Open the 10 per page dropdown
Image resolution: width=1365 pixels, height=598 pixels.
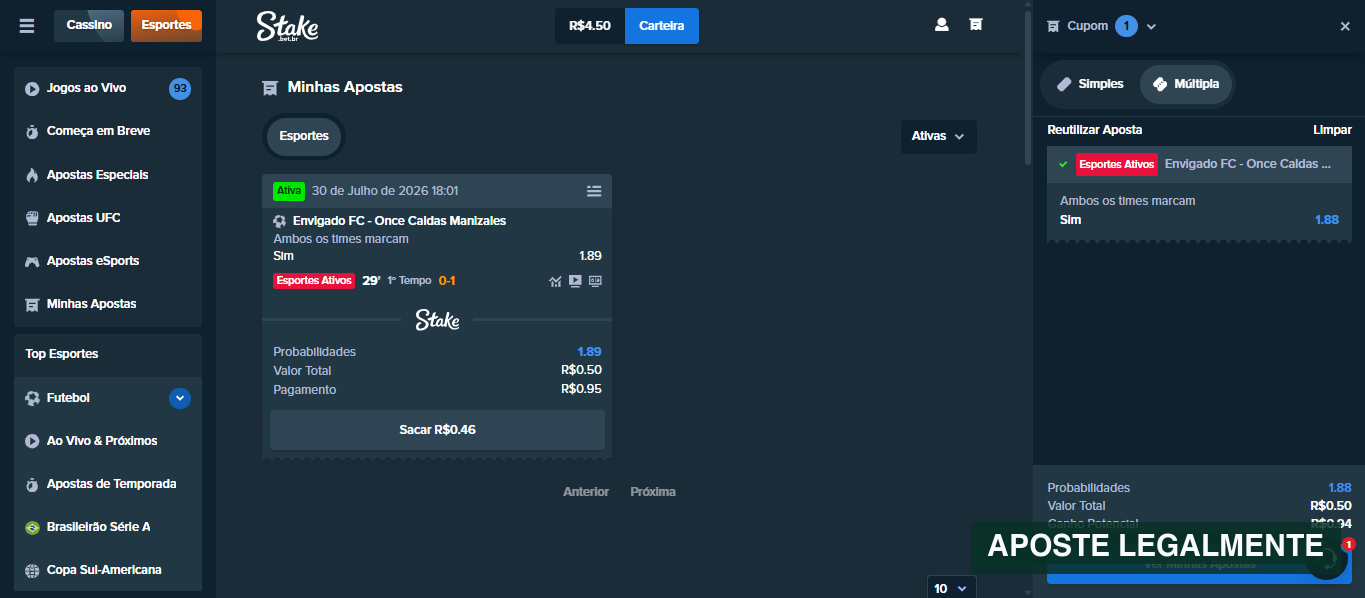951,588
